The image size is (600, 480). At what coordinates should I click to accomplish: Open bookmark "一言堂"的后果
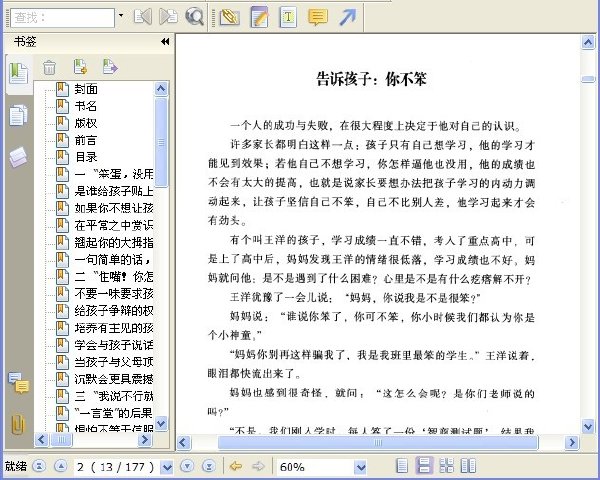pyautogui.click(x=114, y=413)
